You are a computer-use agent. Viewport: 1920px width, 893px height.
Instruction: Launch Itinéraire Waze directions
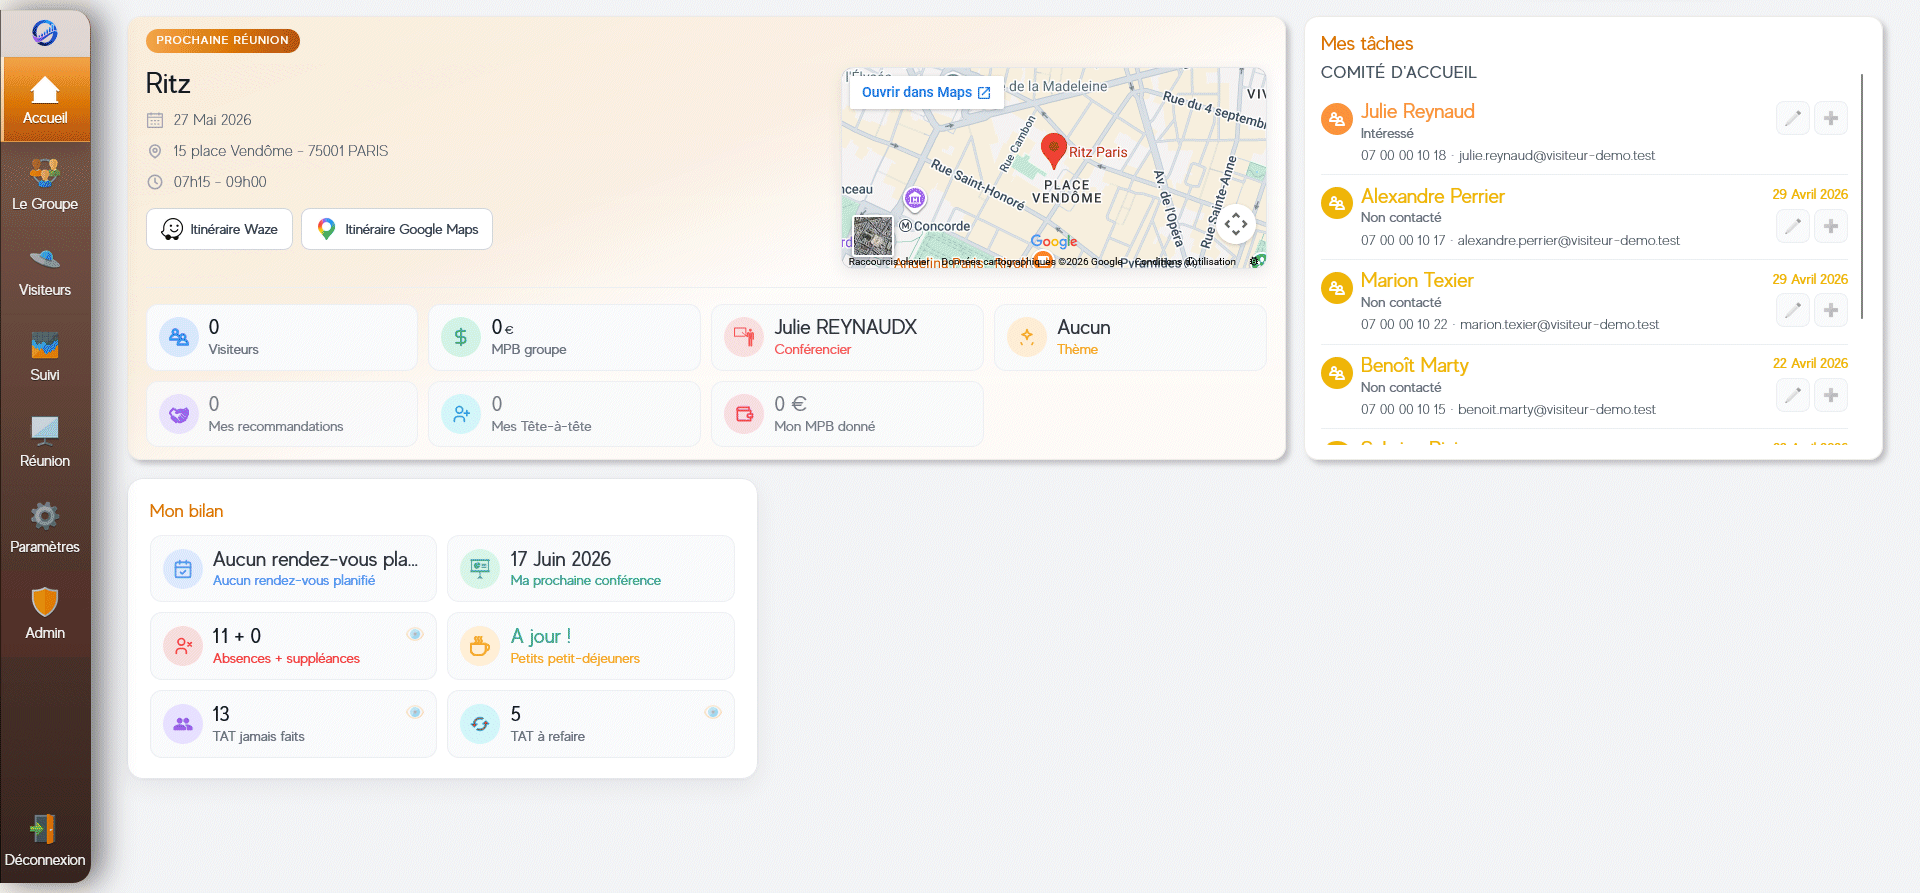pyautogui.click(x=219, y=229)
